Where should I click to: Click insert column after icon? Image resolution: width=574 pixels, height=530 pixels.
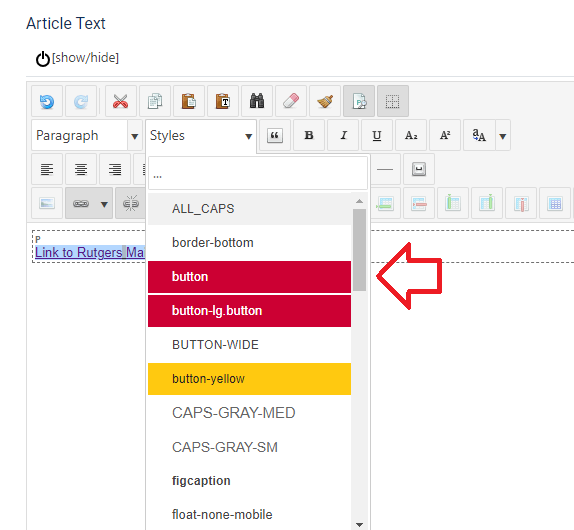point(487,203)
